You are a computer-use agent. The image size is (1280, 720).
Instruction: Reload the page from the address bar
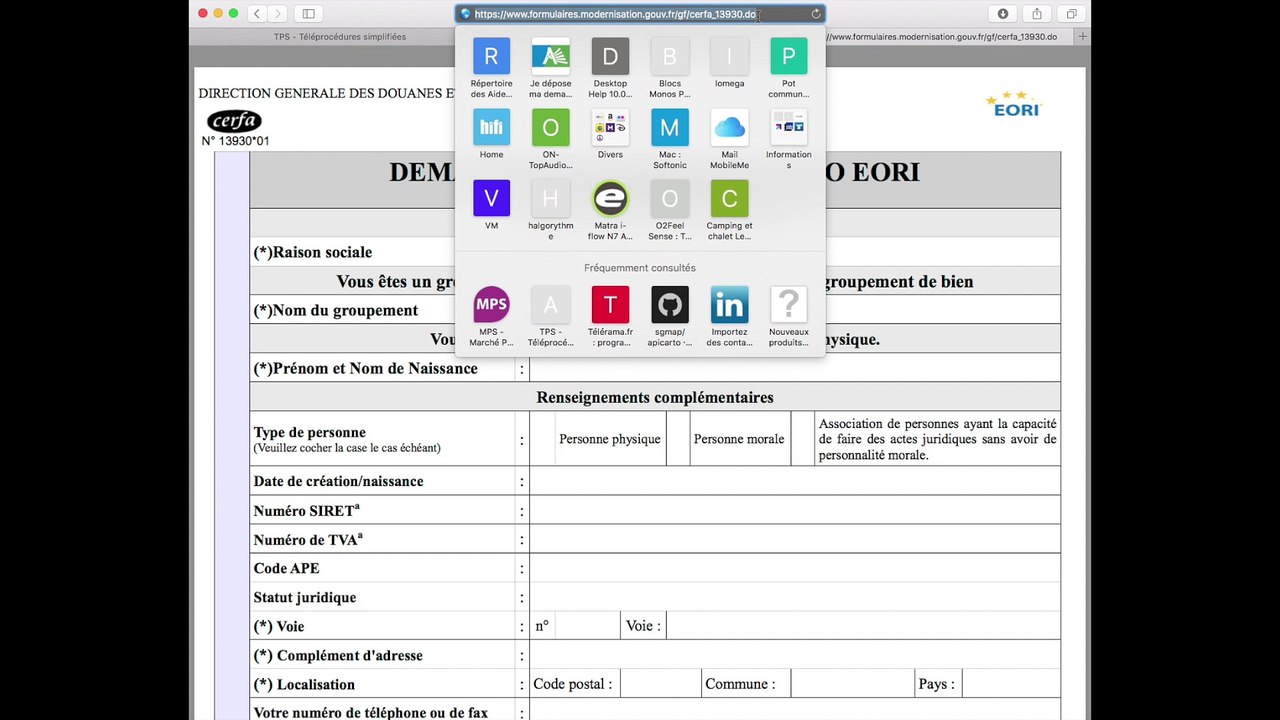(816, 14)
